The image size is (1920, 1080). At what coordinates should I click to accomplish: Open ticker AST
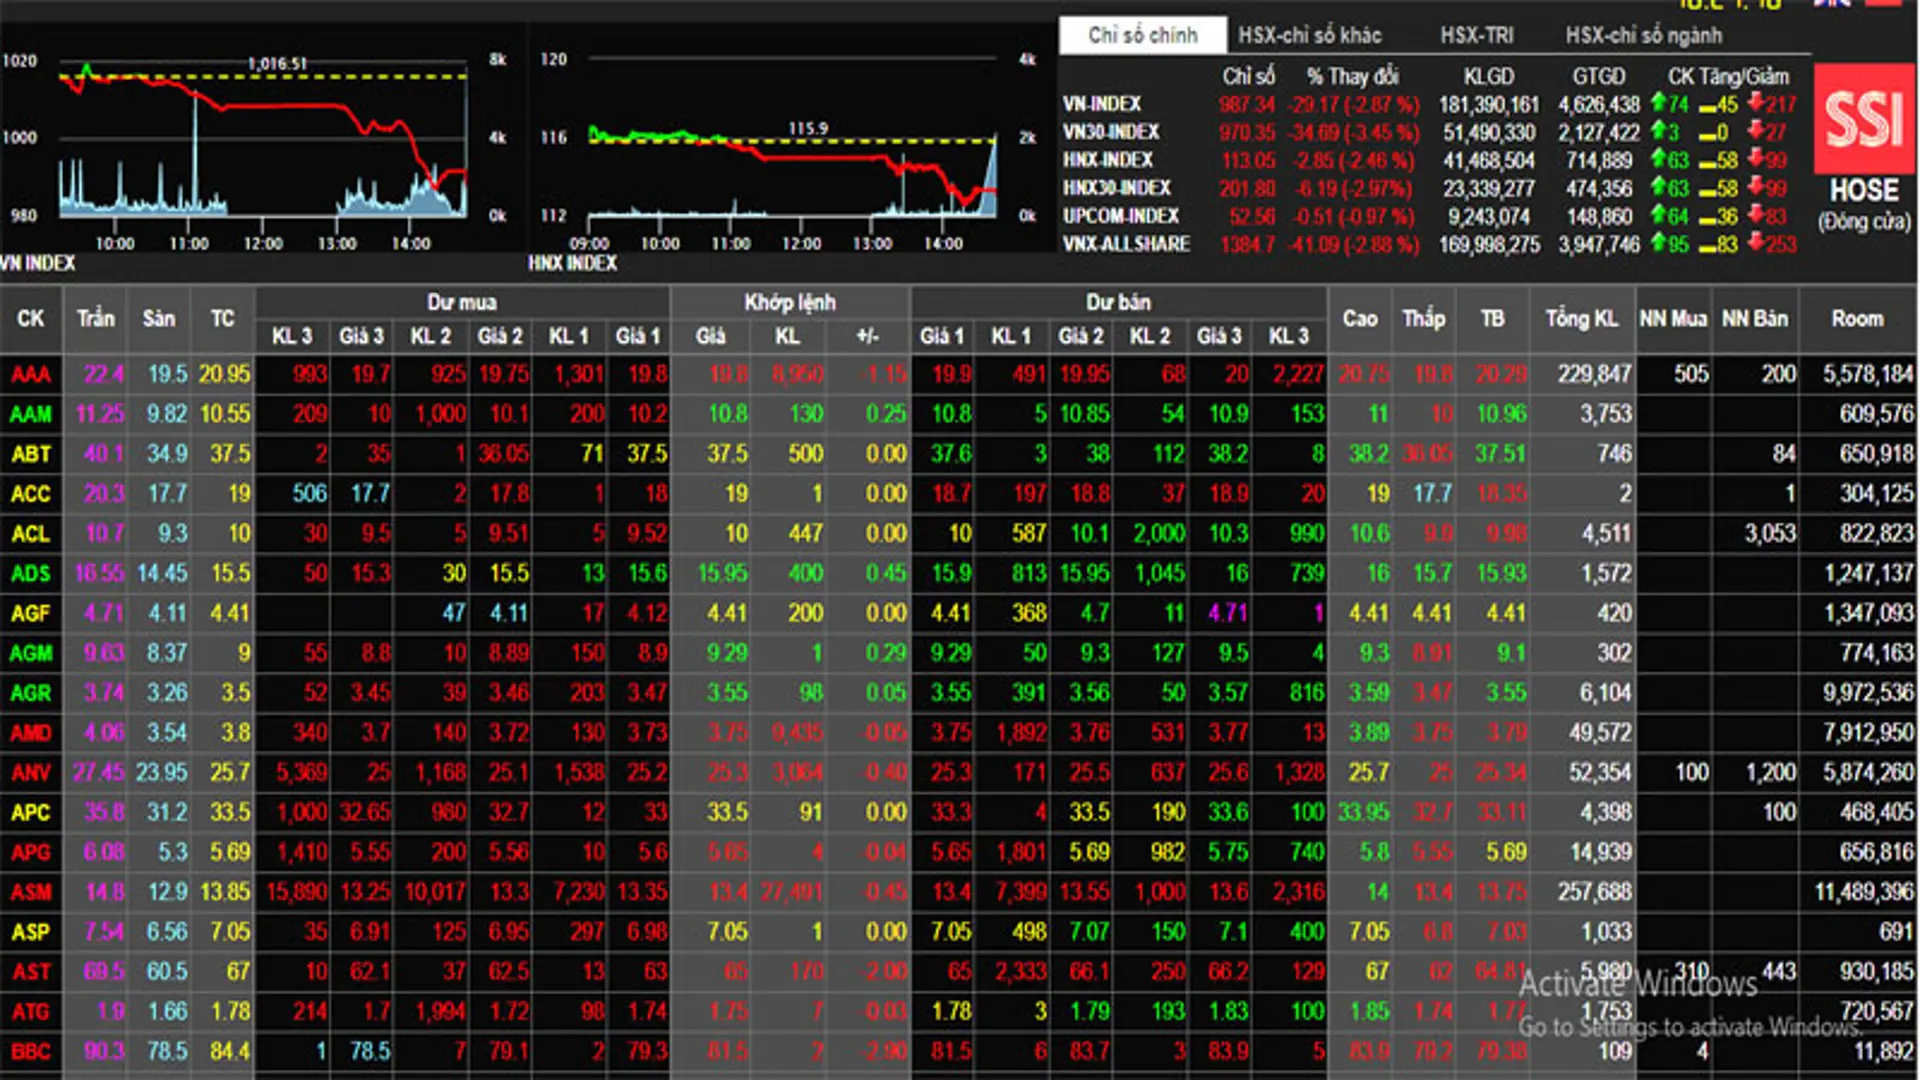click(x=31, y=972)
